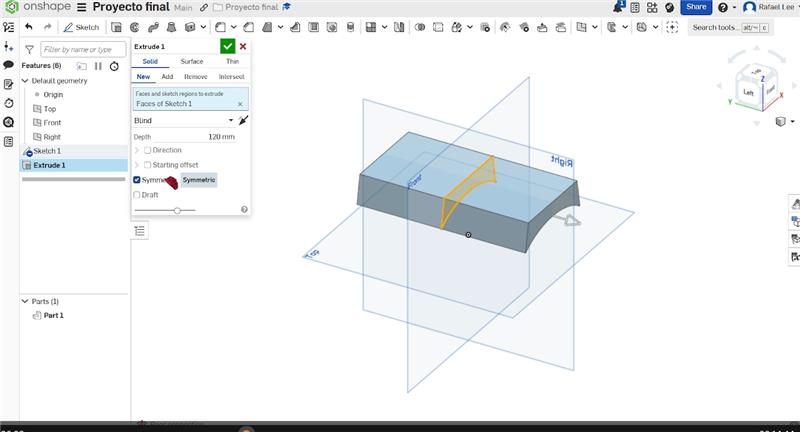
Task: Select the Plane tool icon
Action: pos(581,27)
